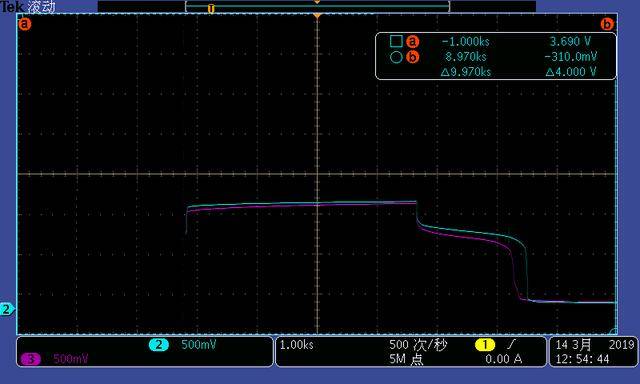Click the Δ9.970ks delta time readout
This screenshot has width=640, height=384.
tap(466, 72)
